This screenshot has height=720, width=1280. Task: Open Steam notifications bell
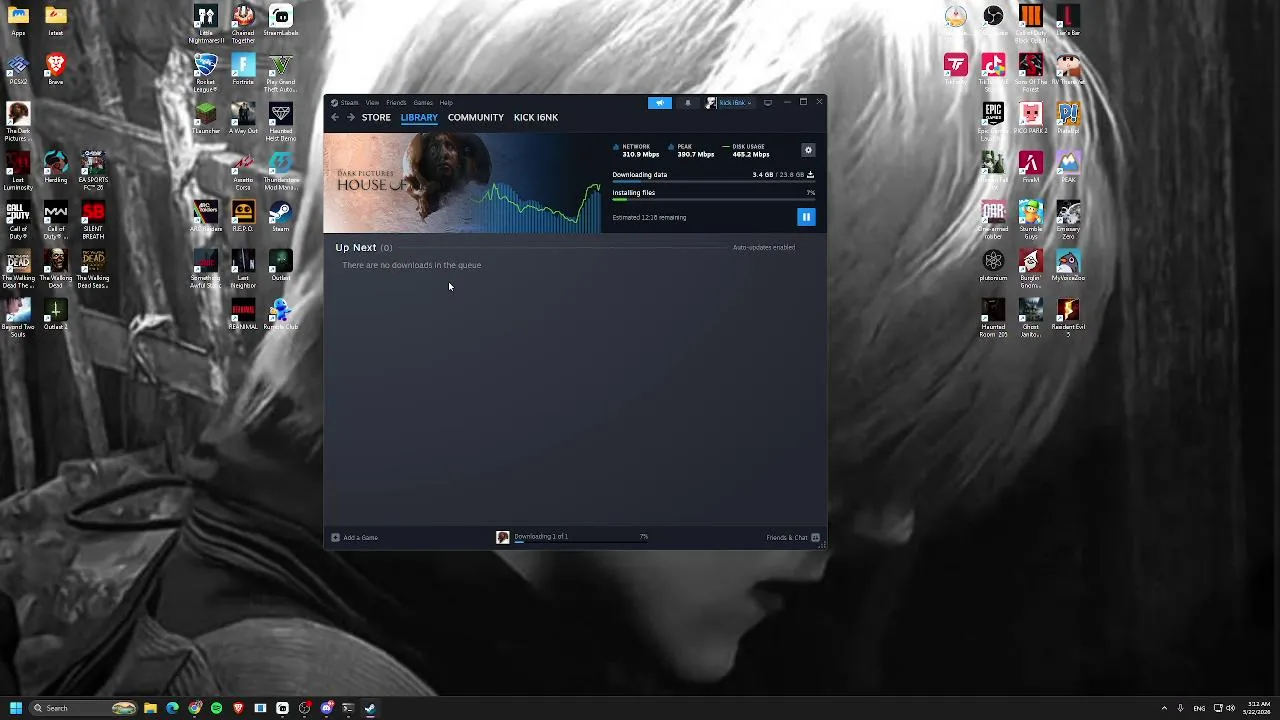pyautogui.click(x=687, y=102)
